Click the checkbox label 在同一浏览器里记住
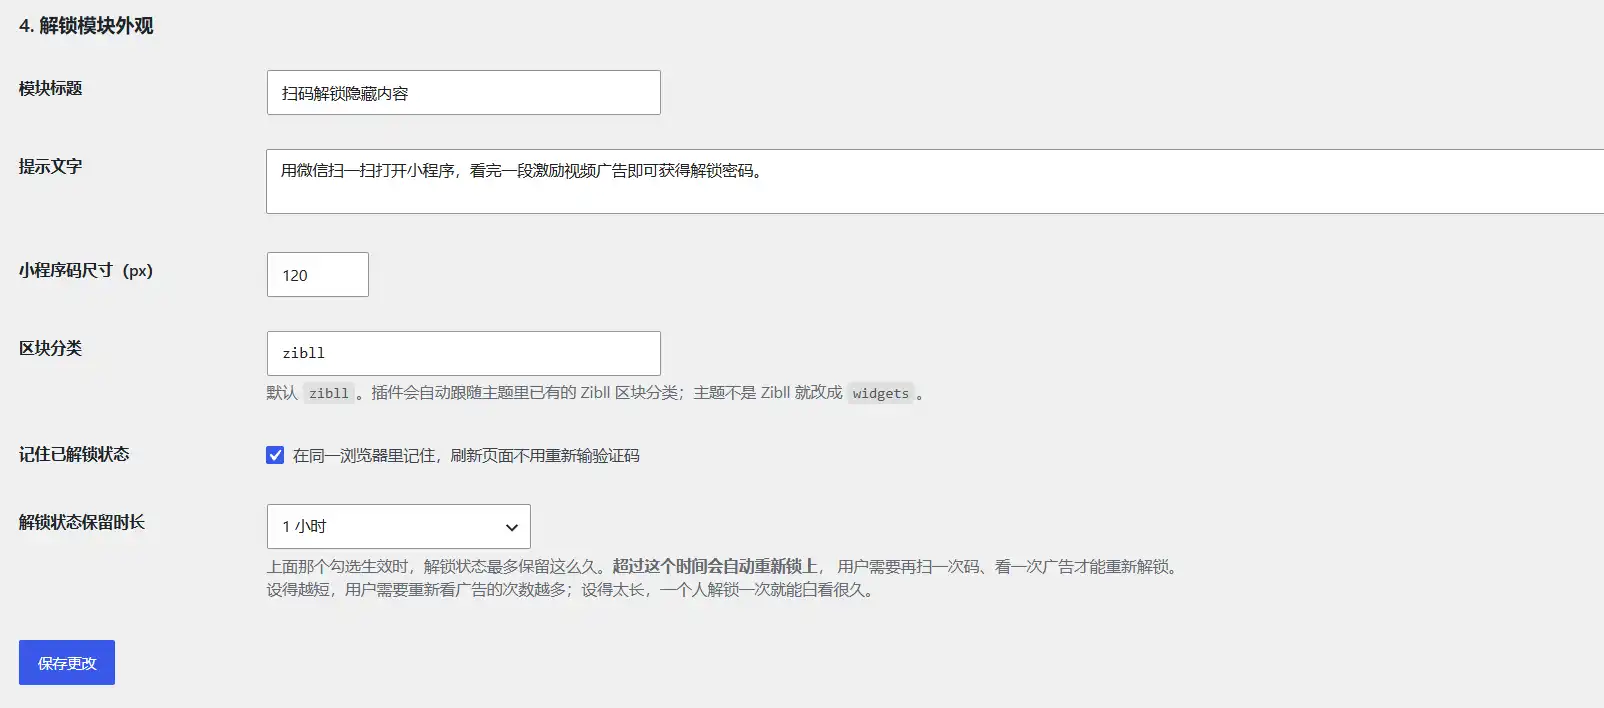This screenshot has width=1604, height=708. click(466, 455)
